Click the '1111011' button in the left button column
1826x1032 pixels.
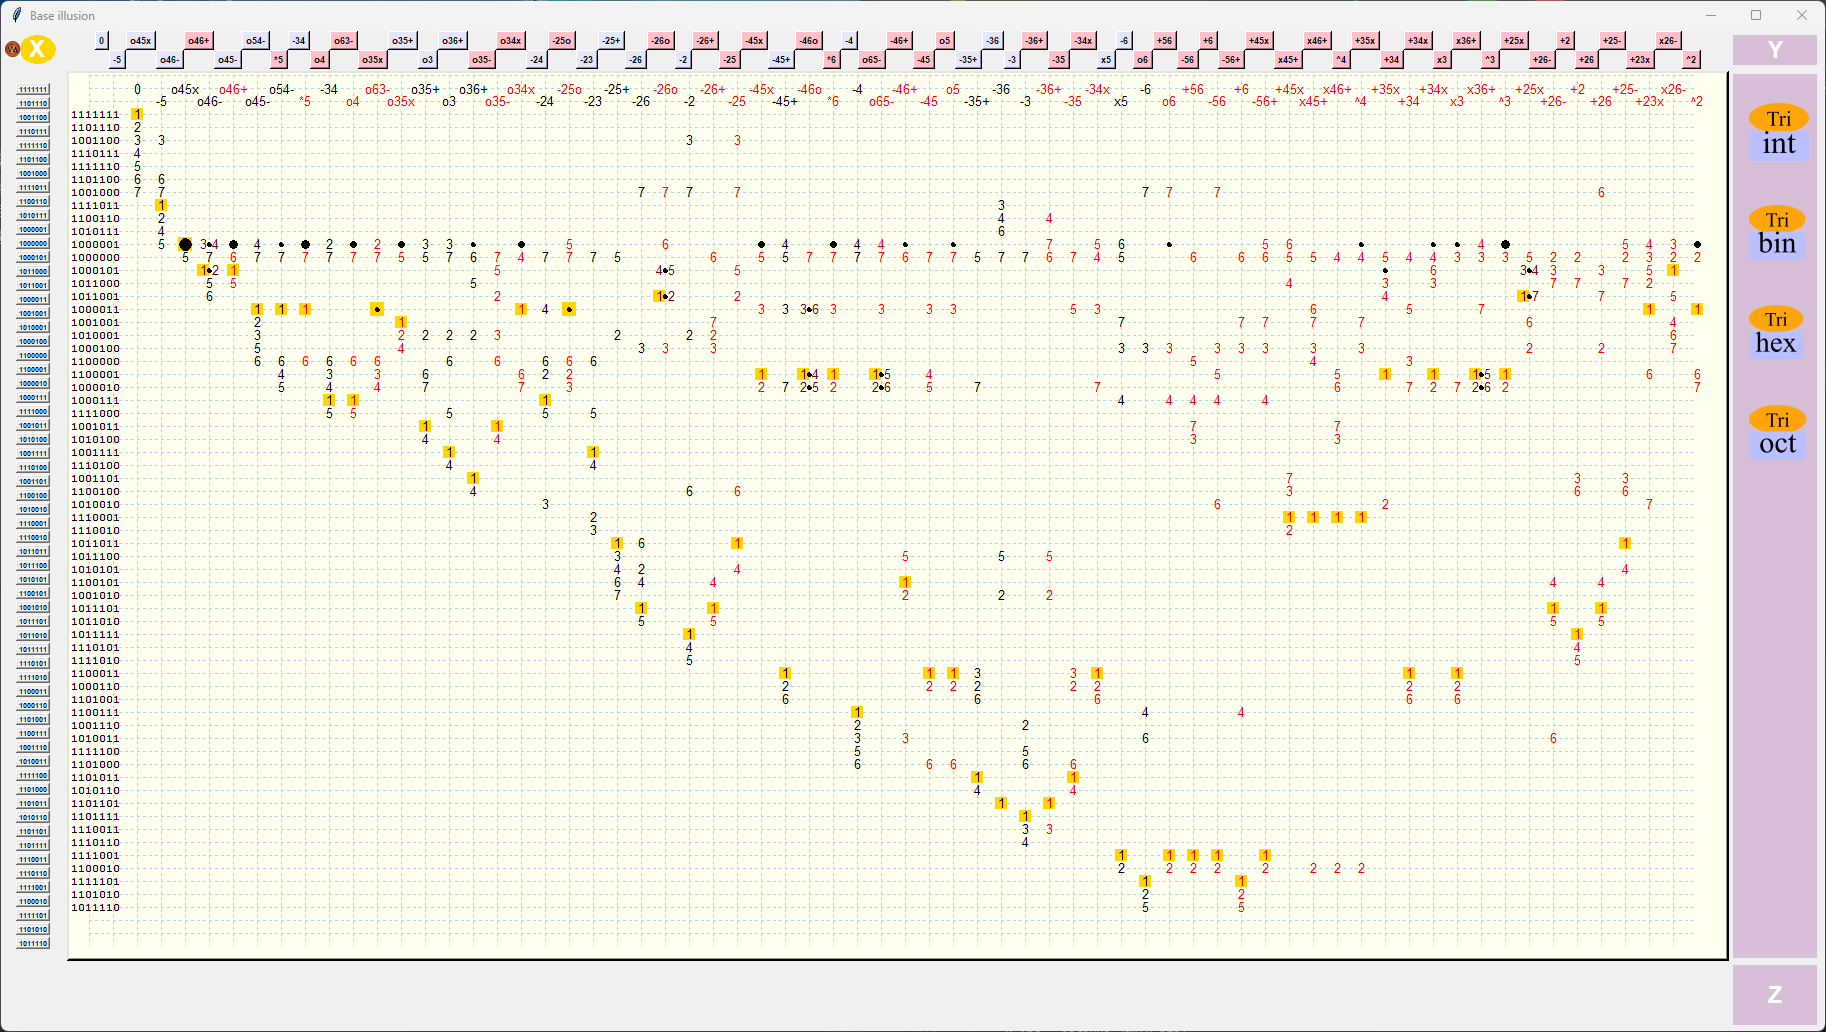(x=33, y=187)
